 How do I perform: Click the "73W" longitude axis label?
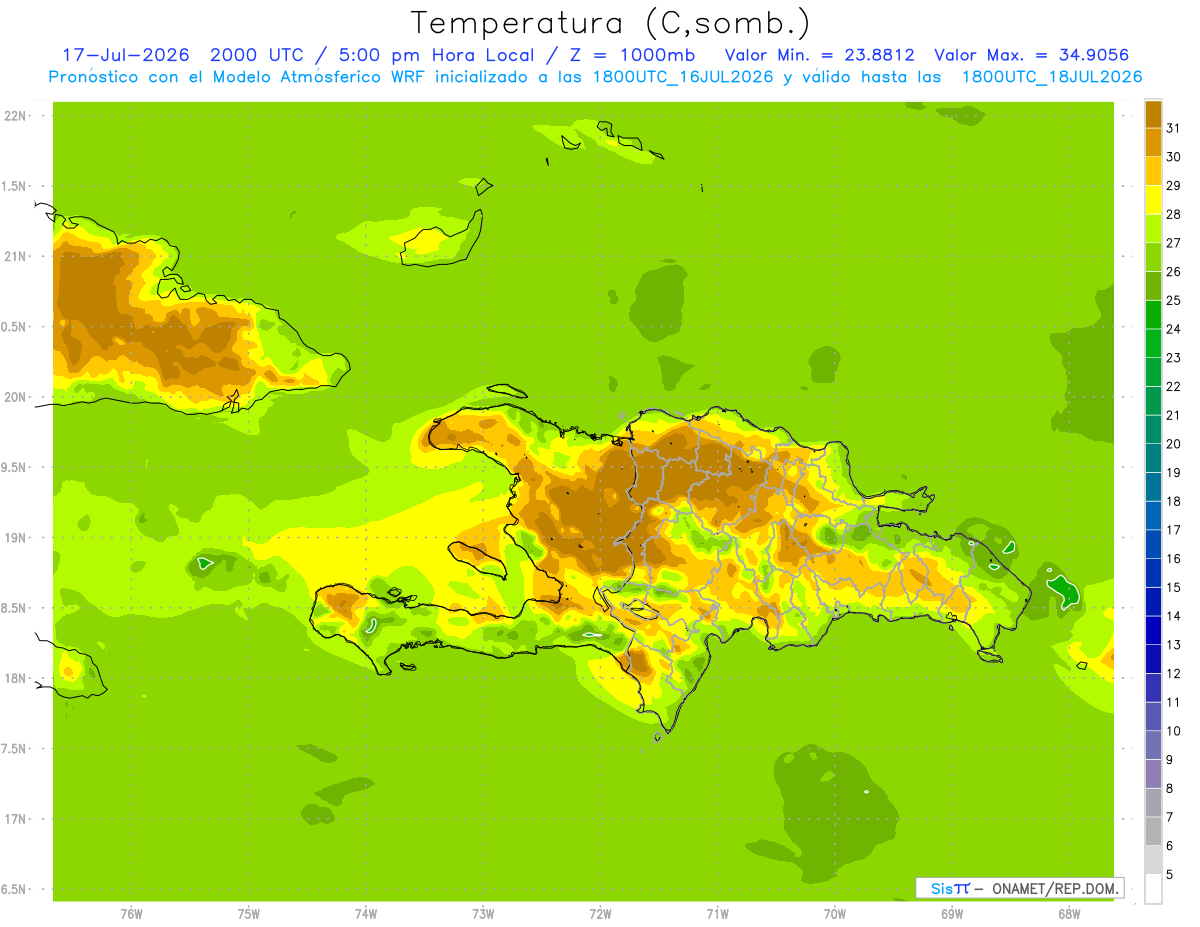483,914
